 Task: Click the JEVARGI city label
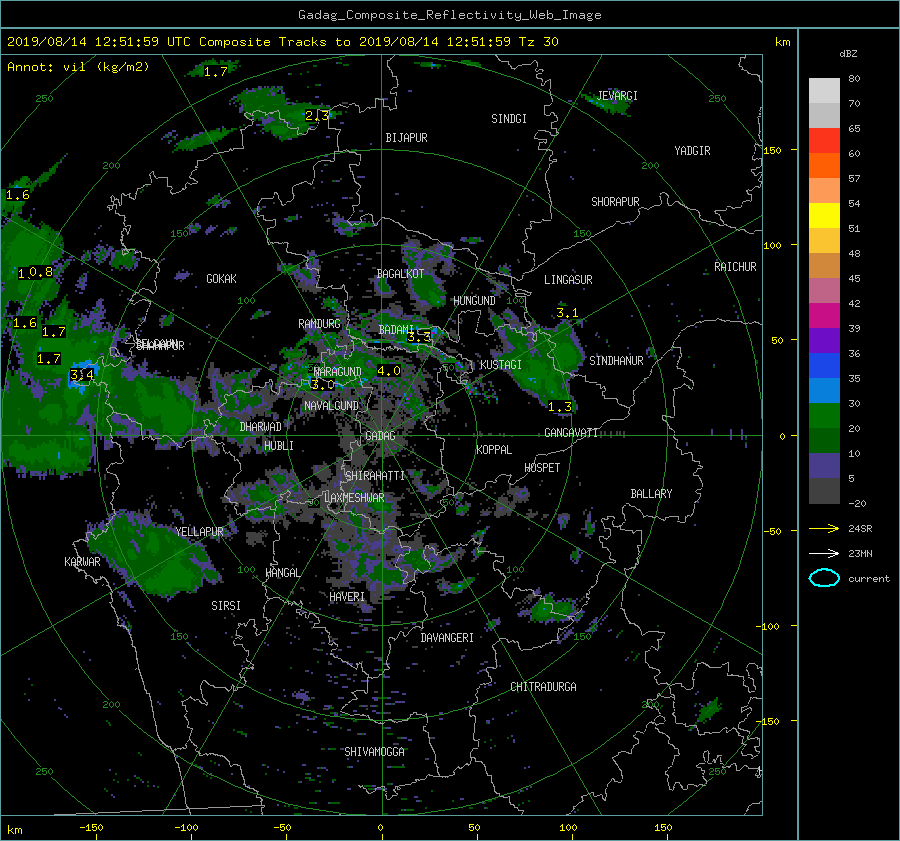coord(617,96)
